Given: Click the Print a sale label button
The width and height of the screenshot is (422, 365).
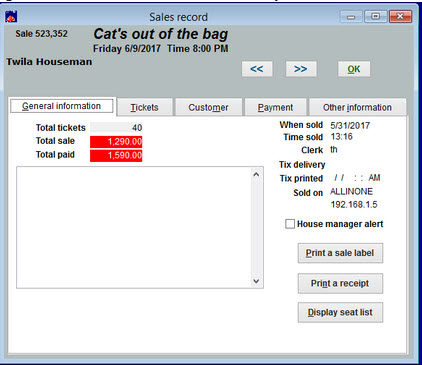Looking at the screenshot, I should coord(340,253).
